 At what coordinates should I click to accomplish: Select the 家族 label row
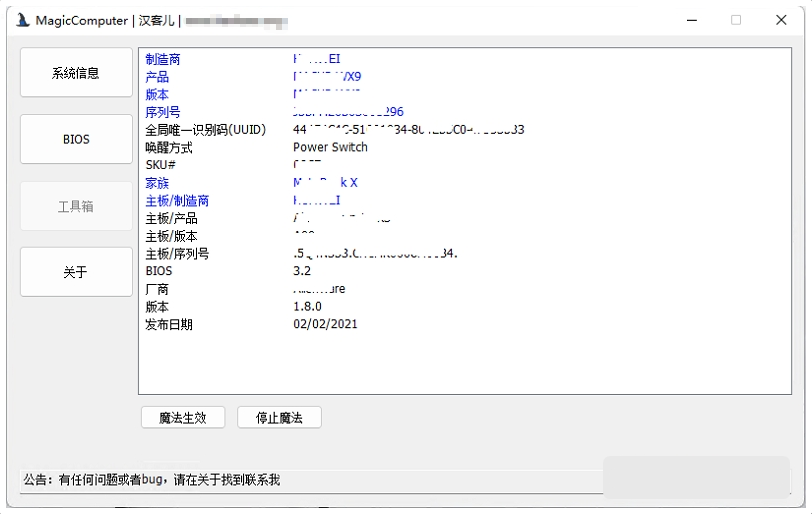pos(157,183)
